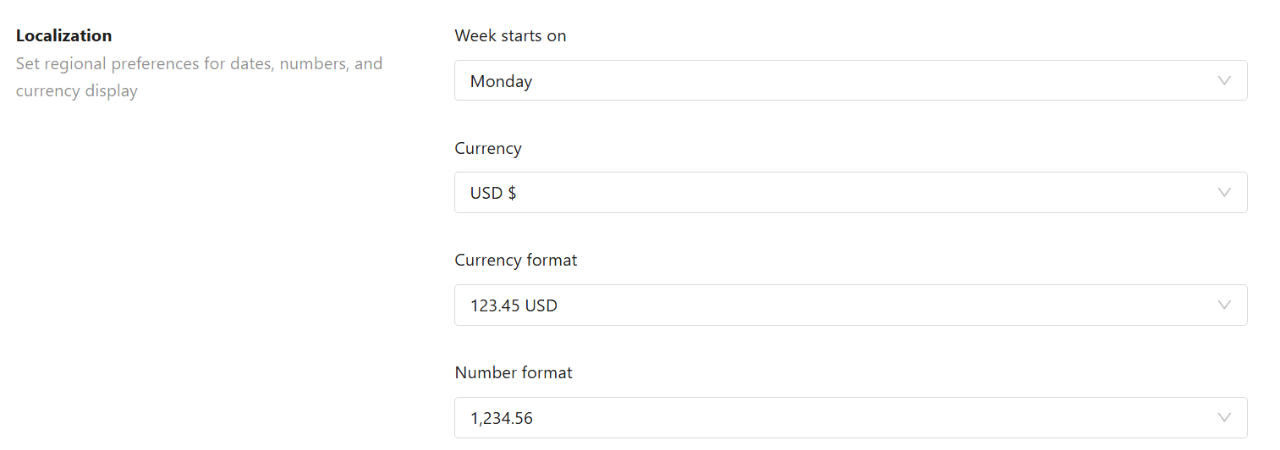
Task: Click the Currency field label
Action: tap(488, 148)
